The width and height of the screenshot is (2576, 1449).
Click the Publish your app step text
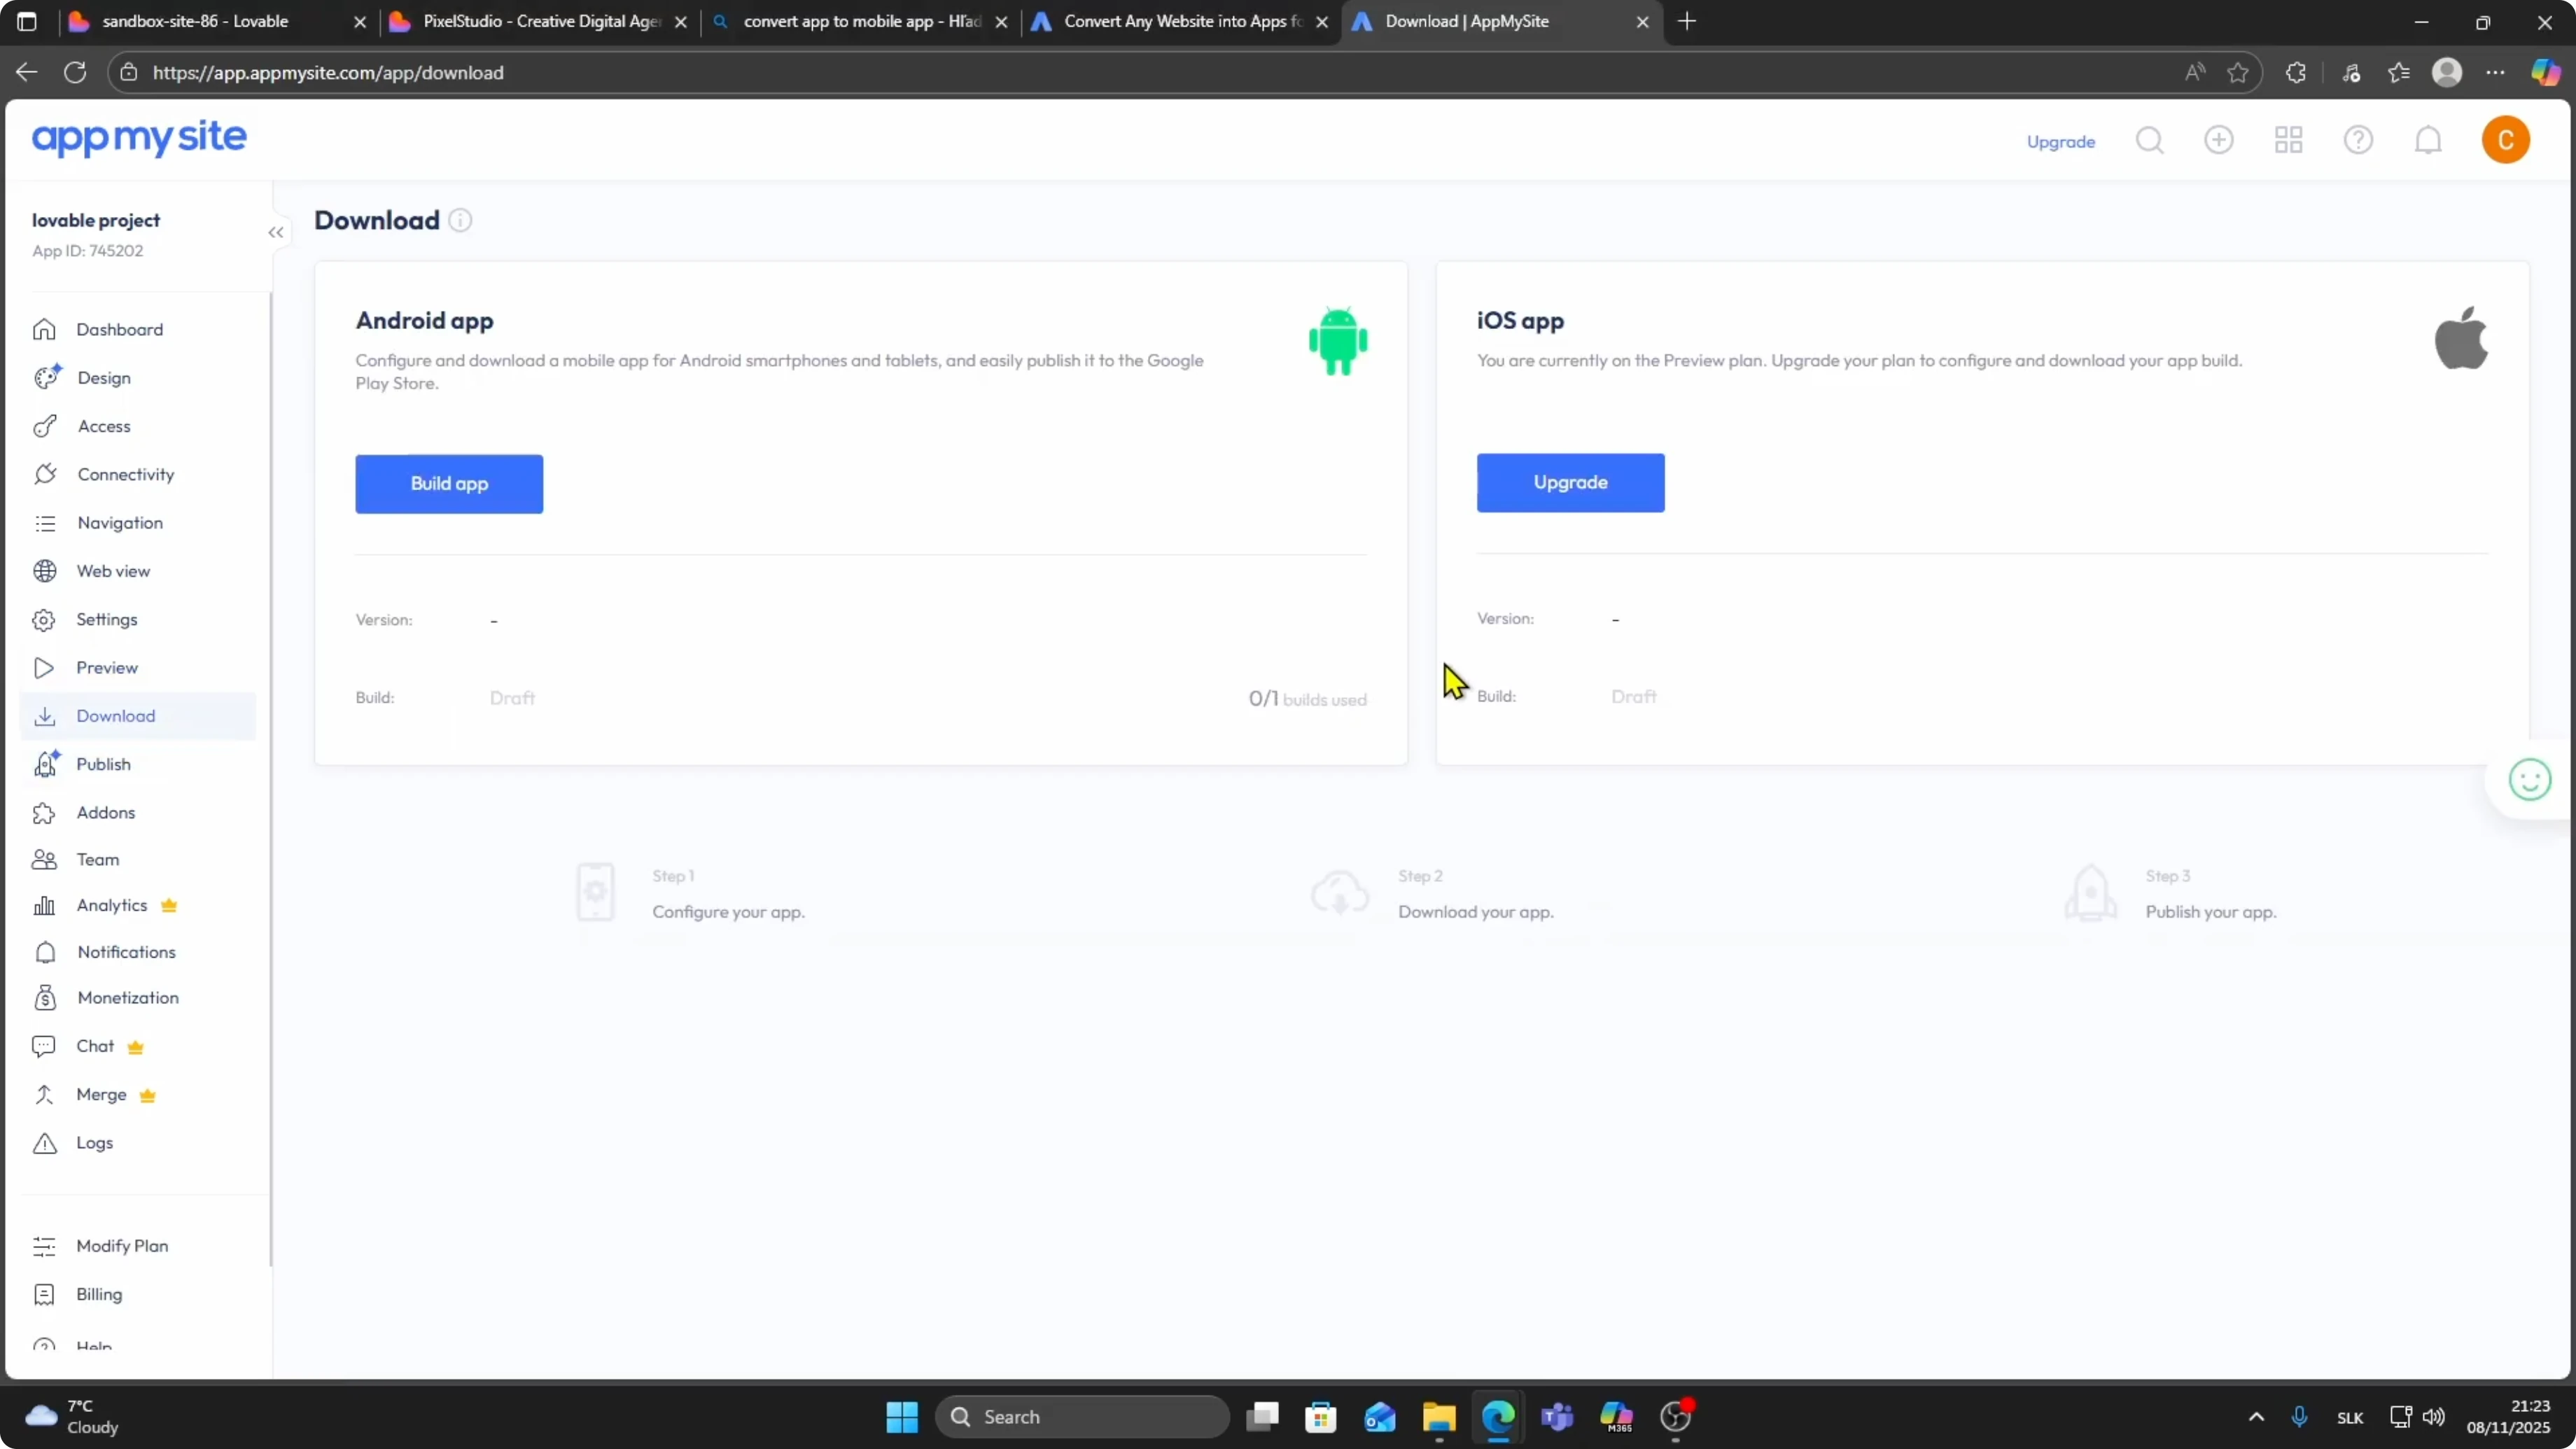[x=2210, y=912]
